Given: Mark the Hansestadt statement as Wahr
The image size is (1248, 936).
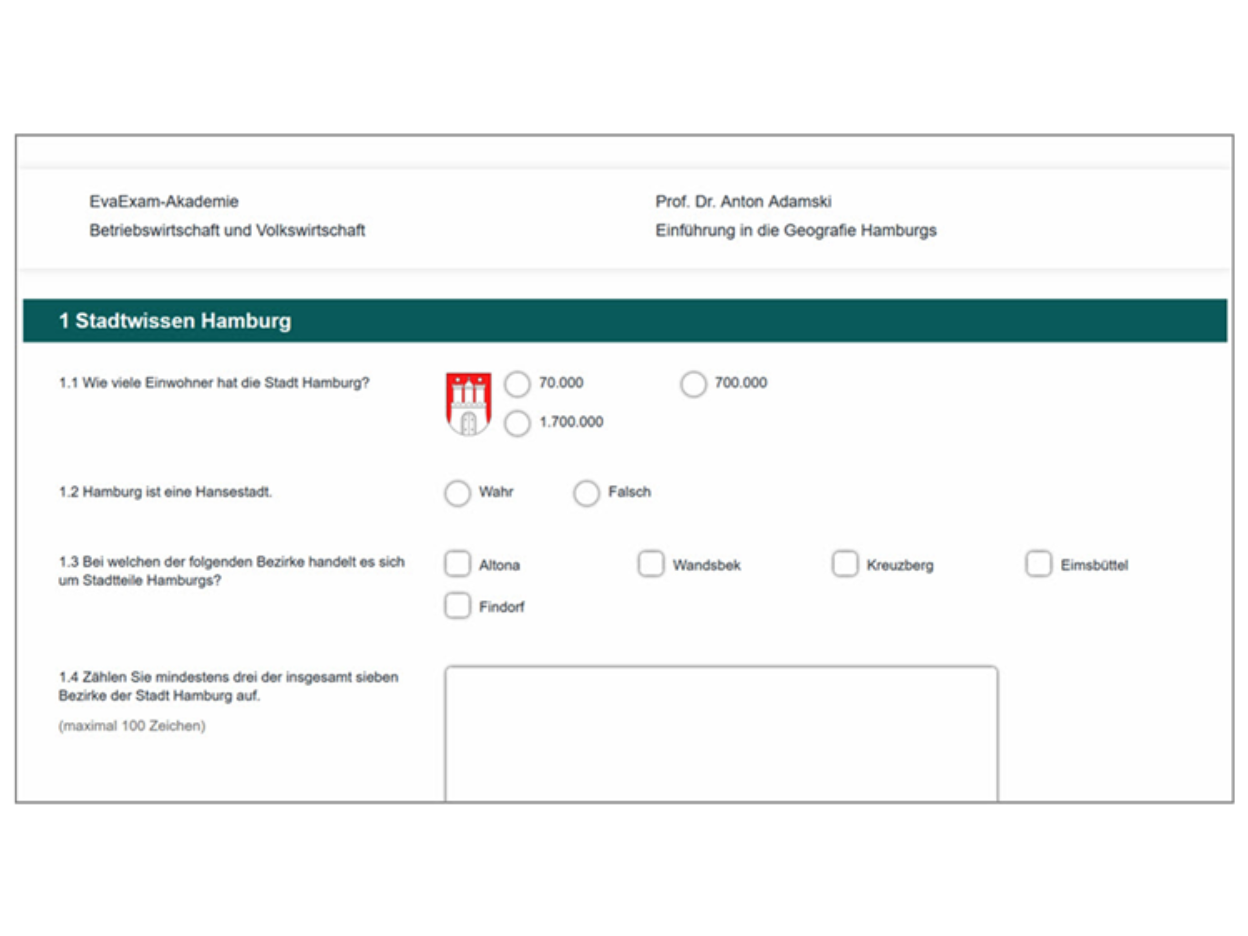Looking at the screenshot, I should click(457, 493).
